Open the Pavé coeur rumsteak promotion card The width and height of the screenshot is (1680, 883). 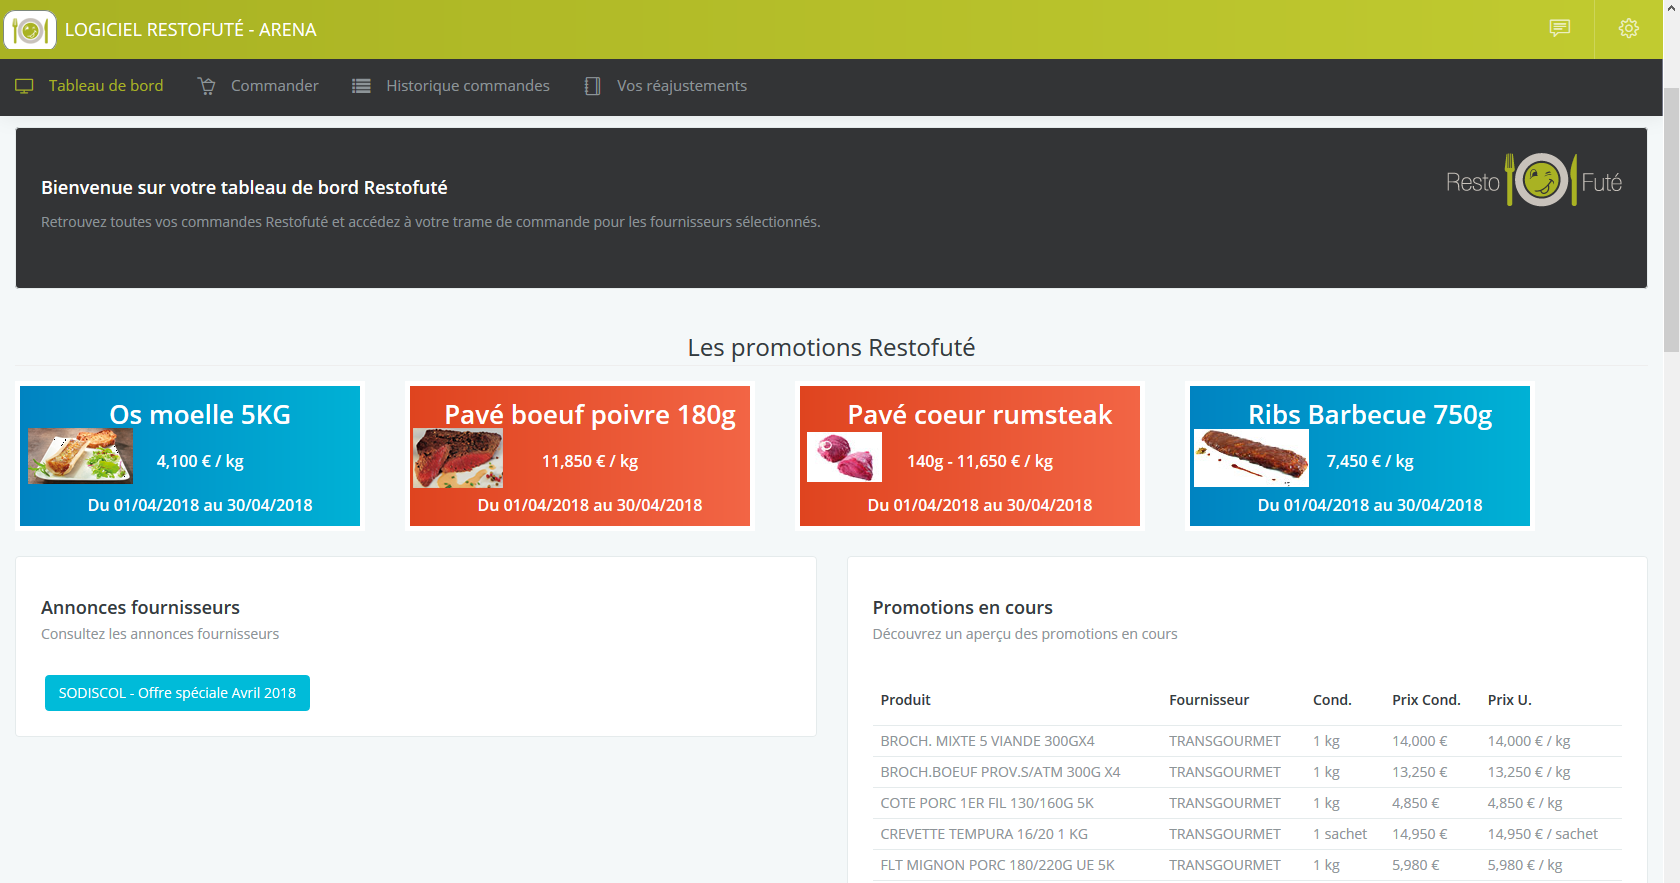point(970,456)
